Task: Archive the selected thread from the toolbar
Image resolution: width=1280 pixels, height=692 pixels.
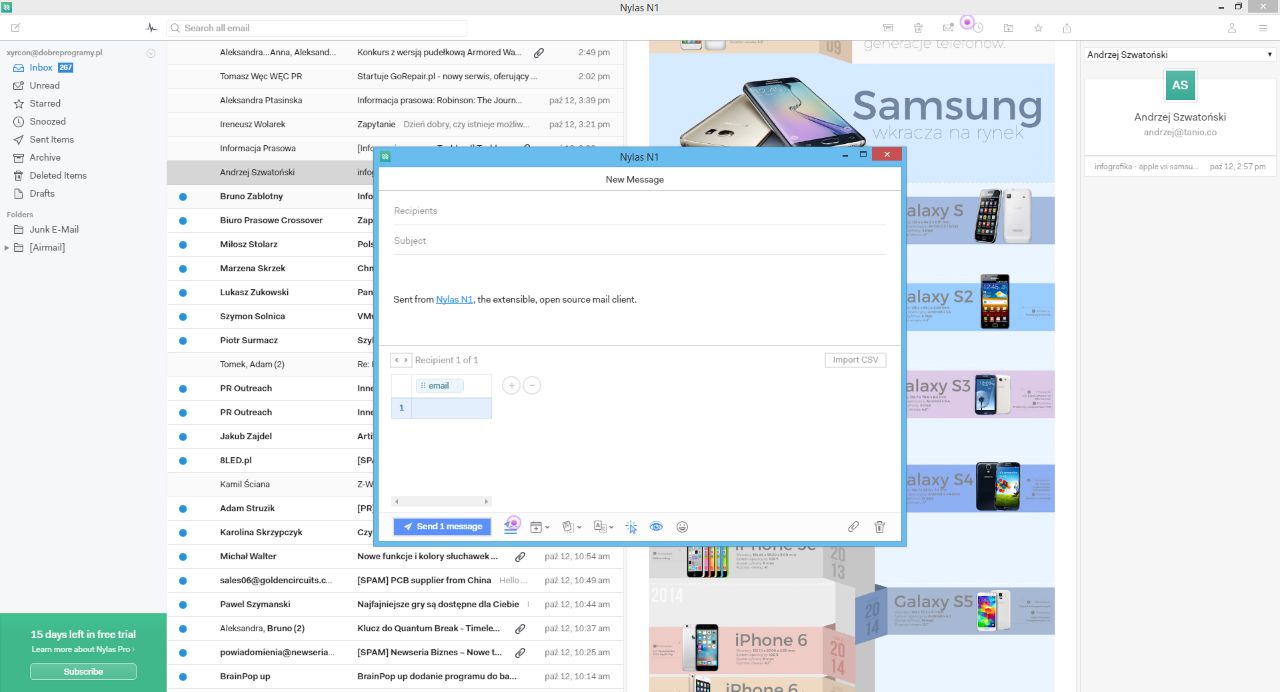Action: (x=888, y=28)
